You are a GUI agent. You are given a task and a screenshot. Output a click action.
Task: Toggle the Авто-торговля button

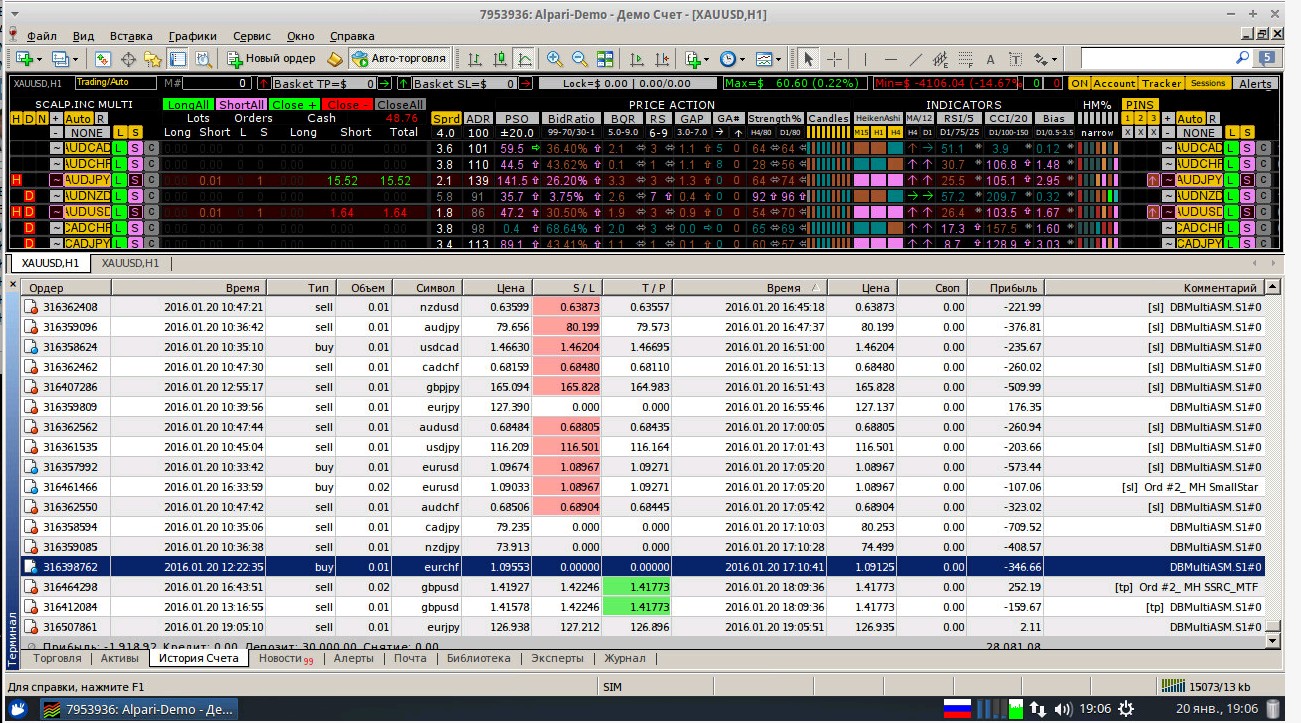(400, 59)
